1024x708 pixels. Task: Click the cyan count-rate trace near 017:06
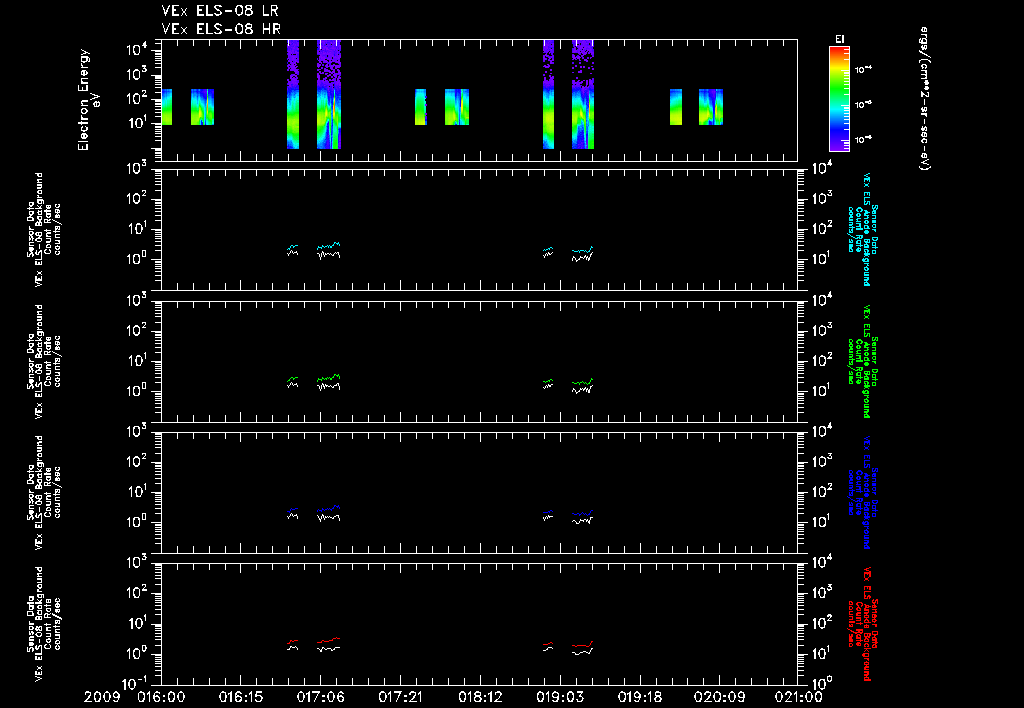(328, 246)
